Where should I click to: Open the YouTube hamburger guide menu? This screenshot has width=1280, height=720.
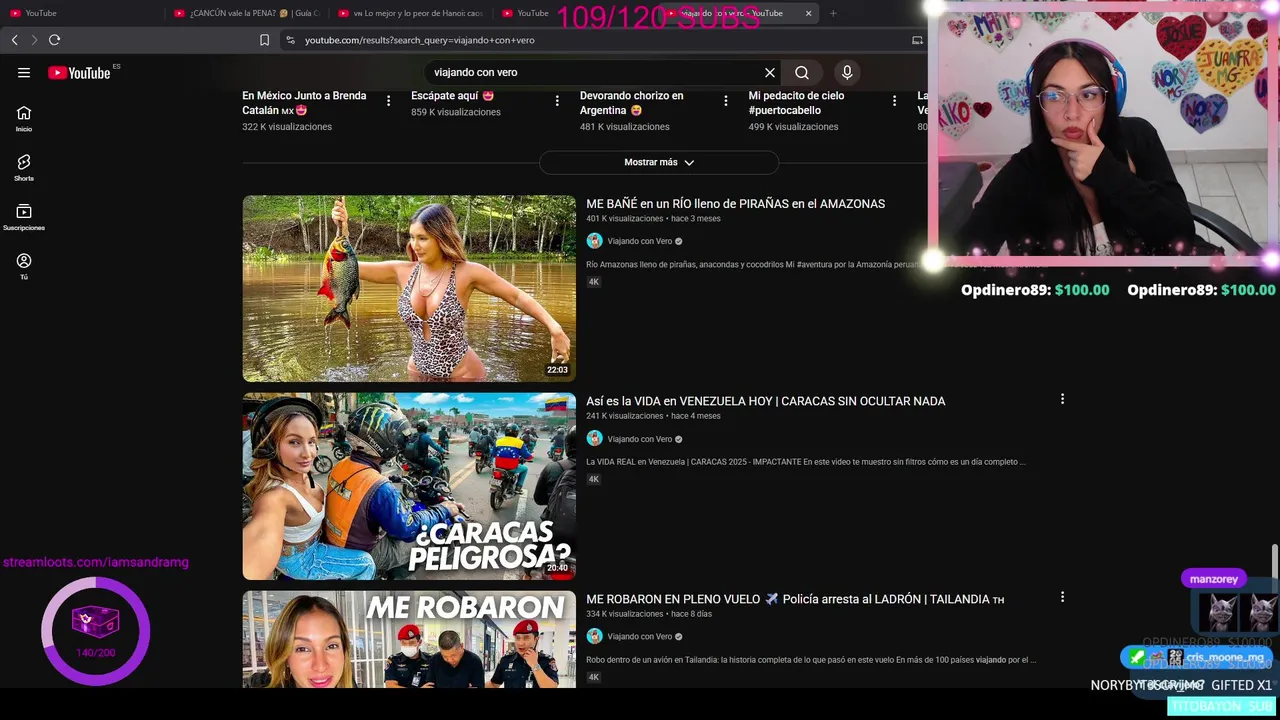[x=24, y=72]
